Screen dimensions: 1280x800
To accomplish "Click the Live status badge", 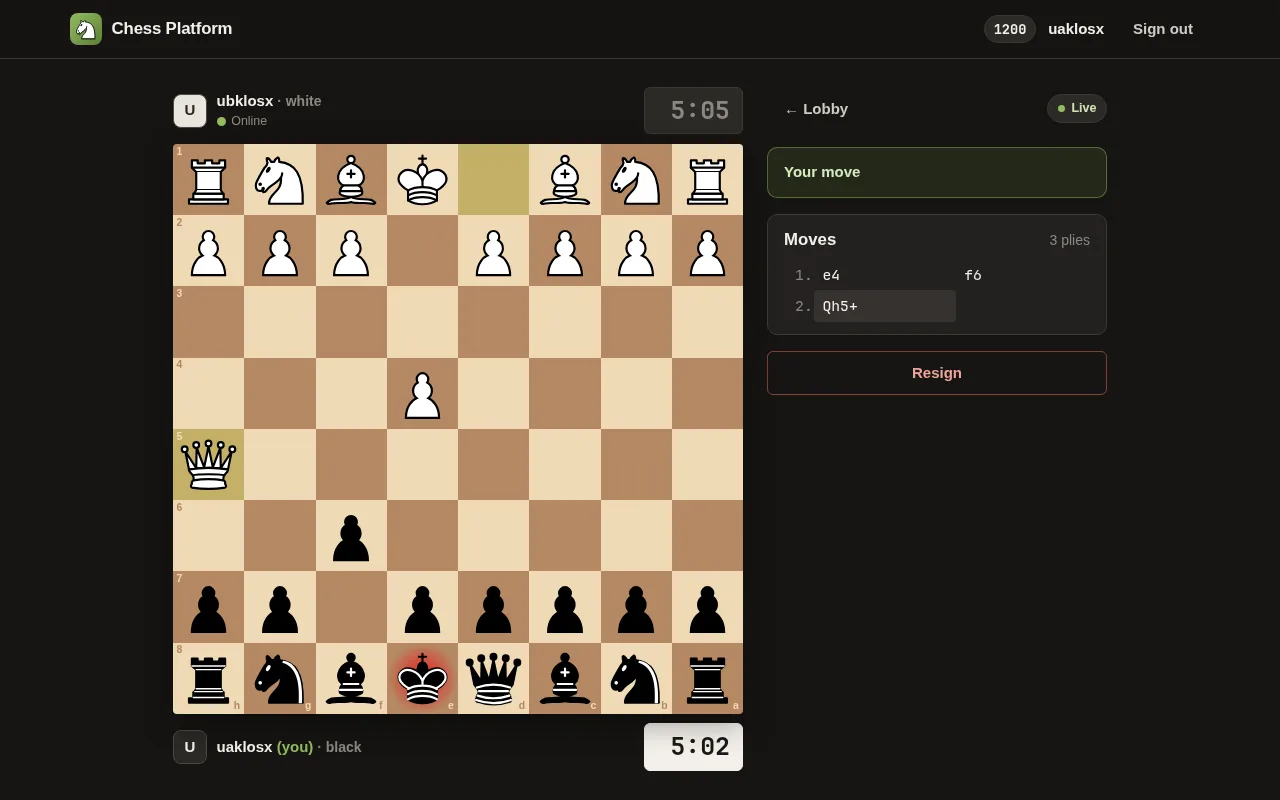I will point(1077,108).
